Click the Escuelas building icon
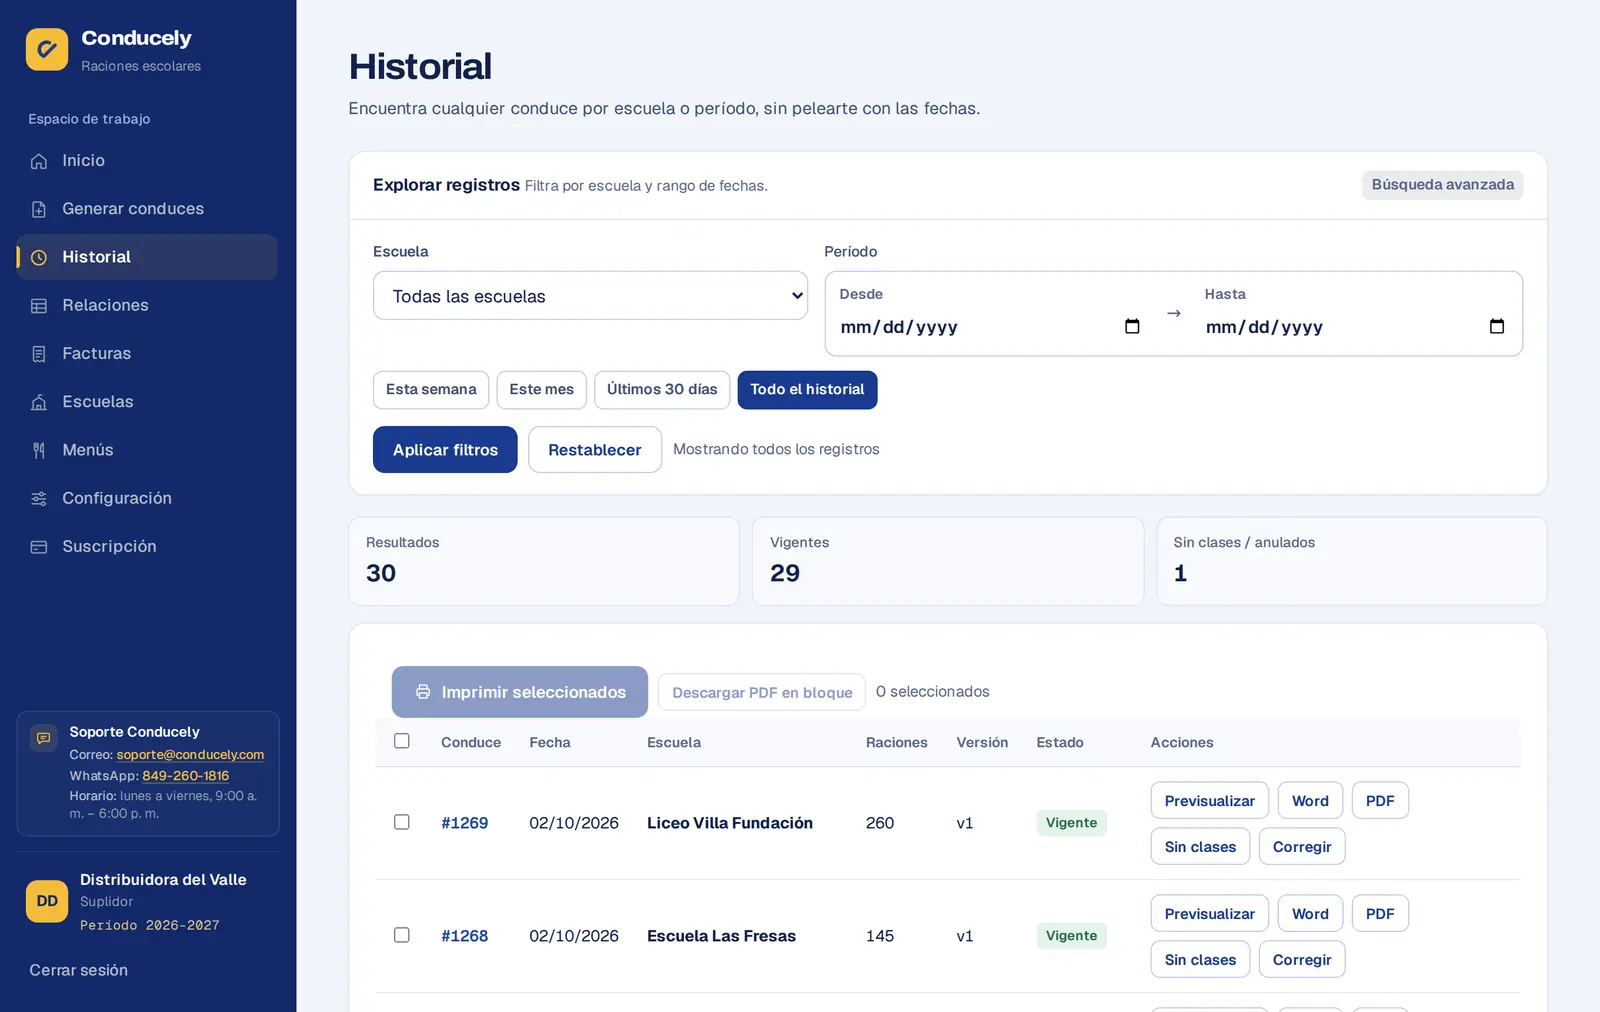The width and height of the screenshot is (1600, 1012). coord(39,402)
